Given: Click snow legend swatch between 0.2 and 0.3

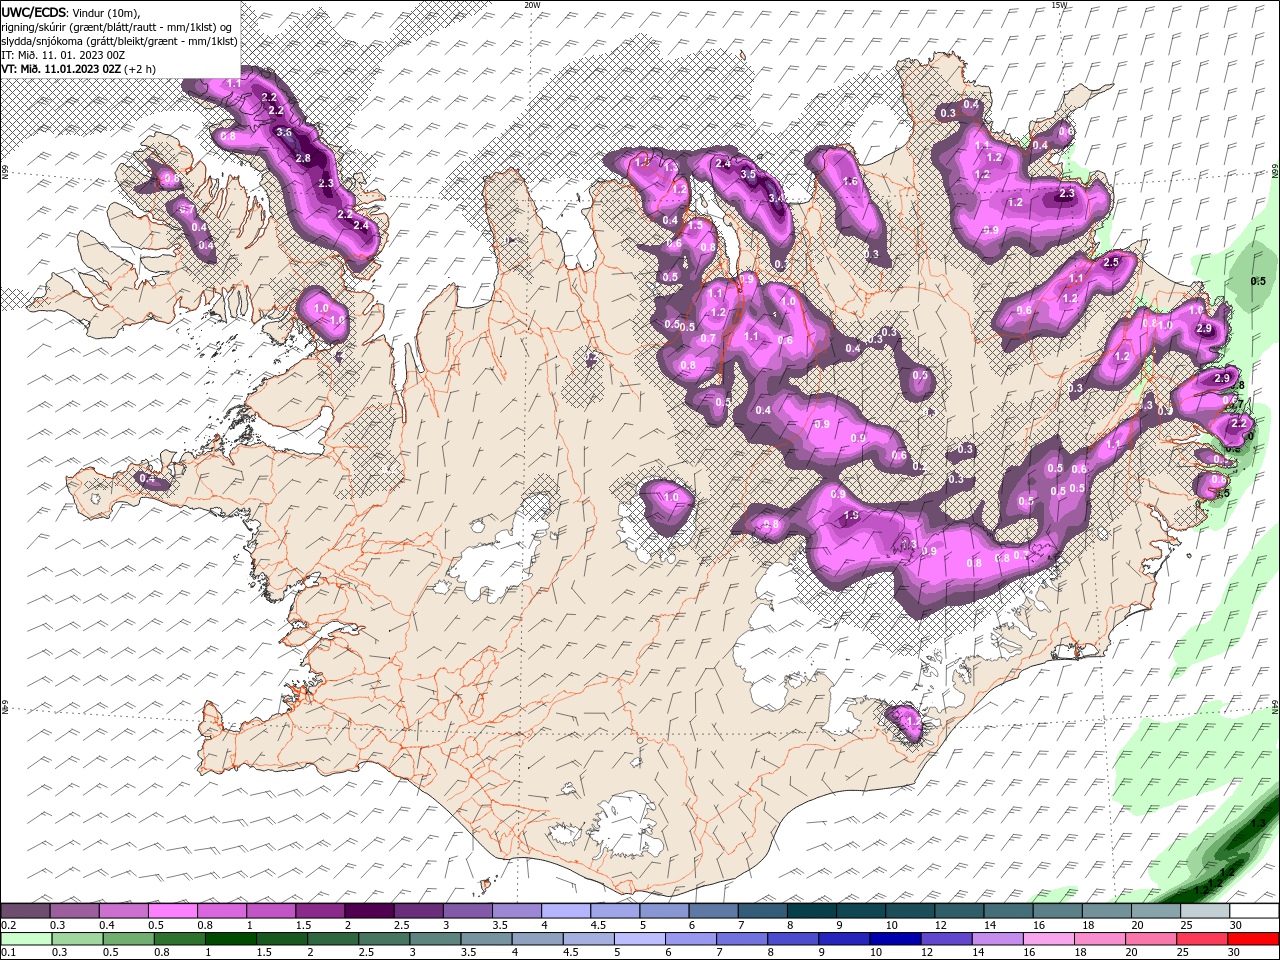Looking at the screenshot, I should pos(27,911).
